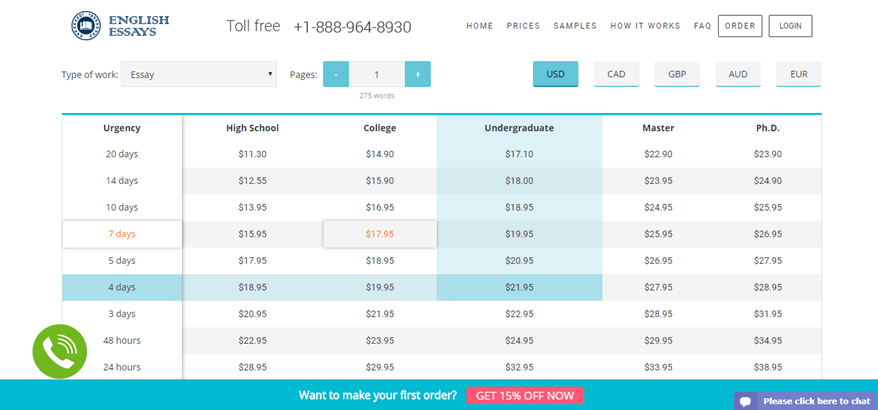Click the pages number input field

[377, 74]
